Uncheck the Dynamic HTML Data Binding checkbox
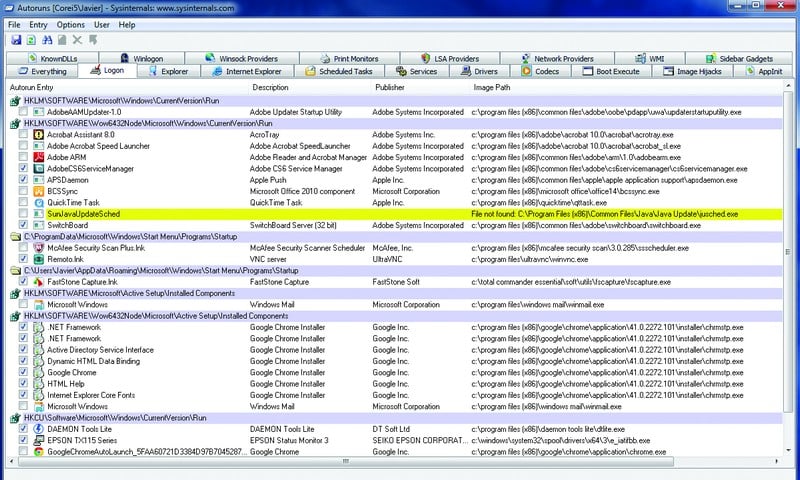800x480 pixels. click(x=23, y=361)
